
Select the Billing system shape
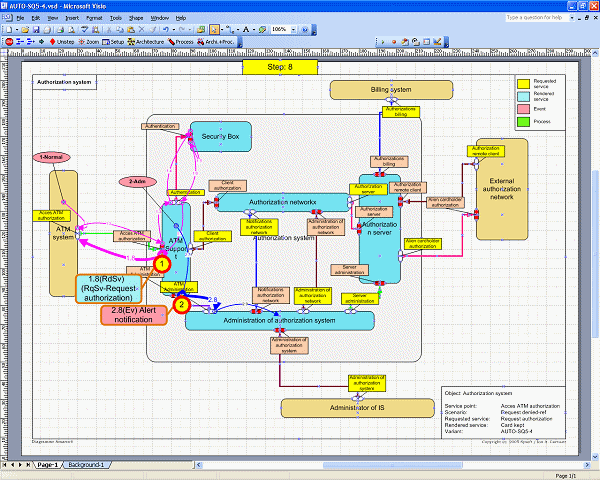(391, 90)
